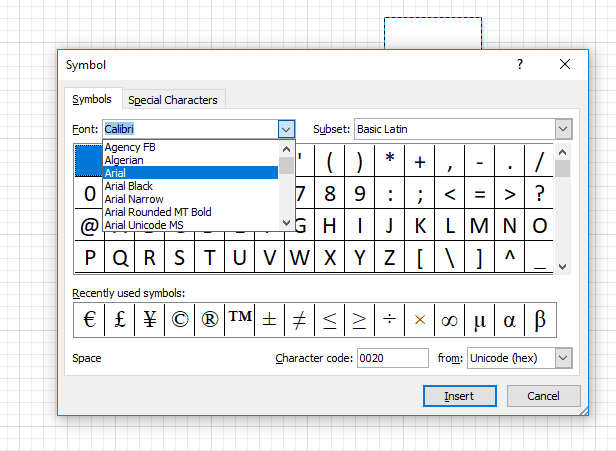Close the Symbol dialog
Viewport: 616px width, 451px height.
[565, 64]
